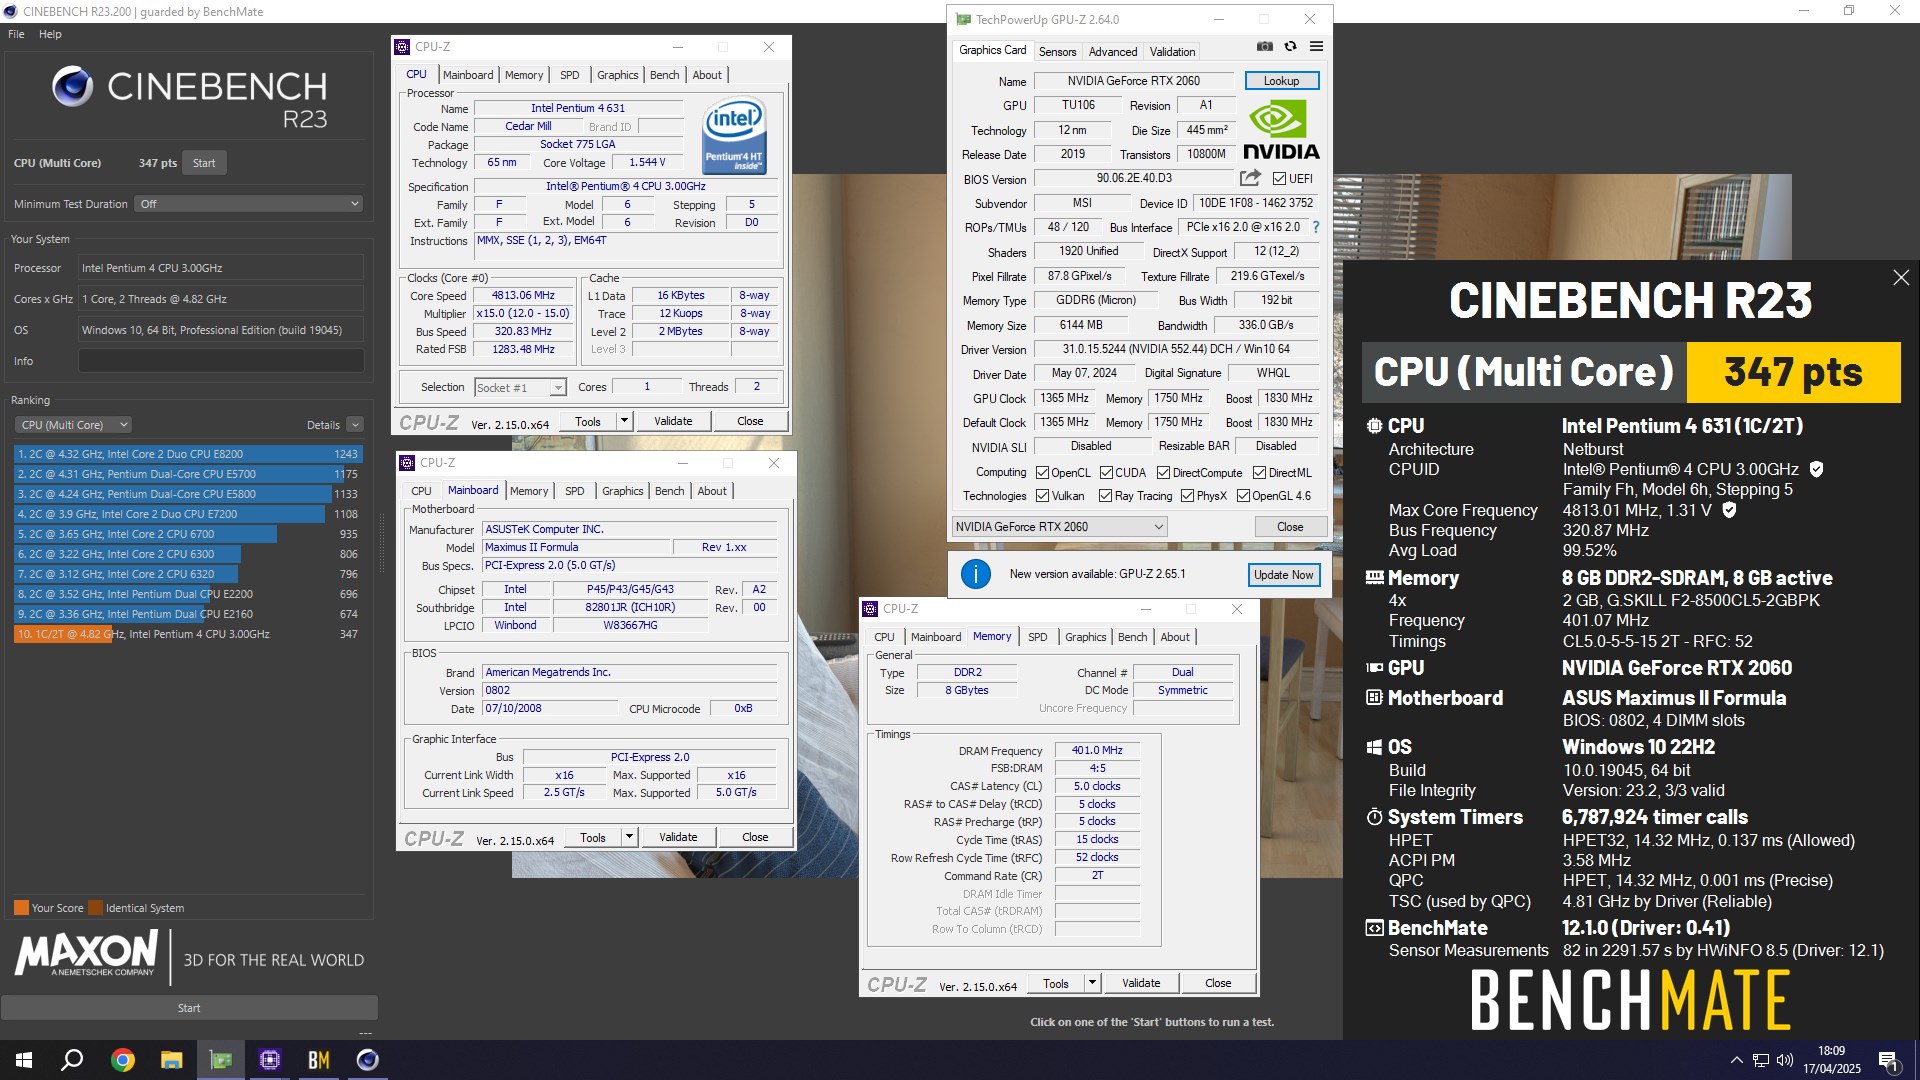Click the Intel Pentium 4 HT logo
This screenshot has height=1080, width=1920.
[734, 135]
